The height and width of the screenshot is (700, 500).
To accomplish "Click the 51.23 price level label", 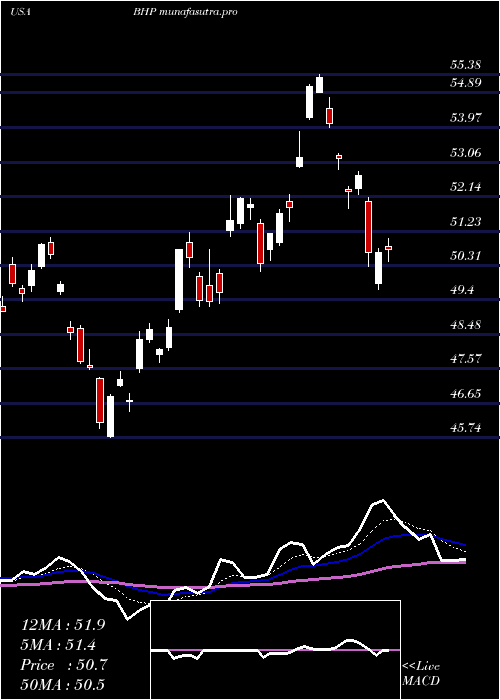I will 465,221.
